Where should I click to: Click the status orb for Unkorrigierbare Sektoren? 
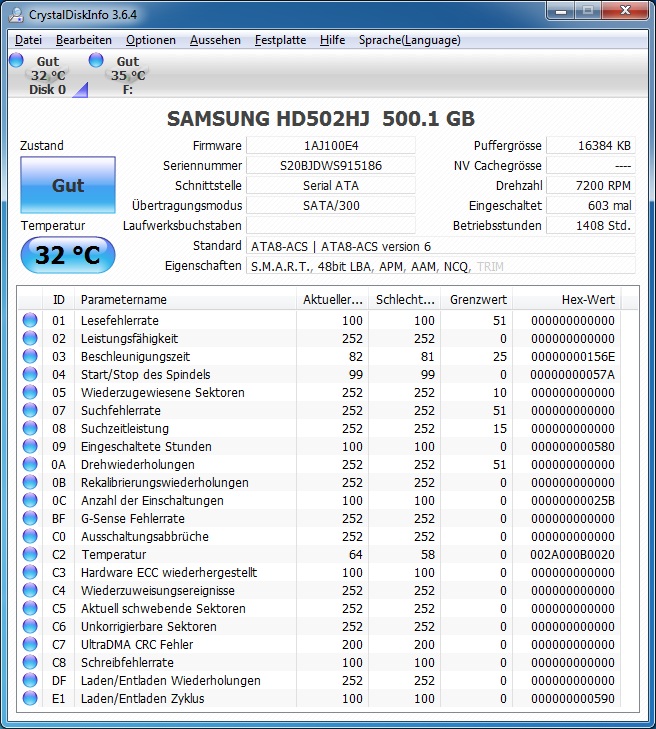30,626
